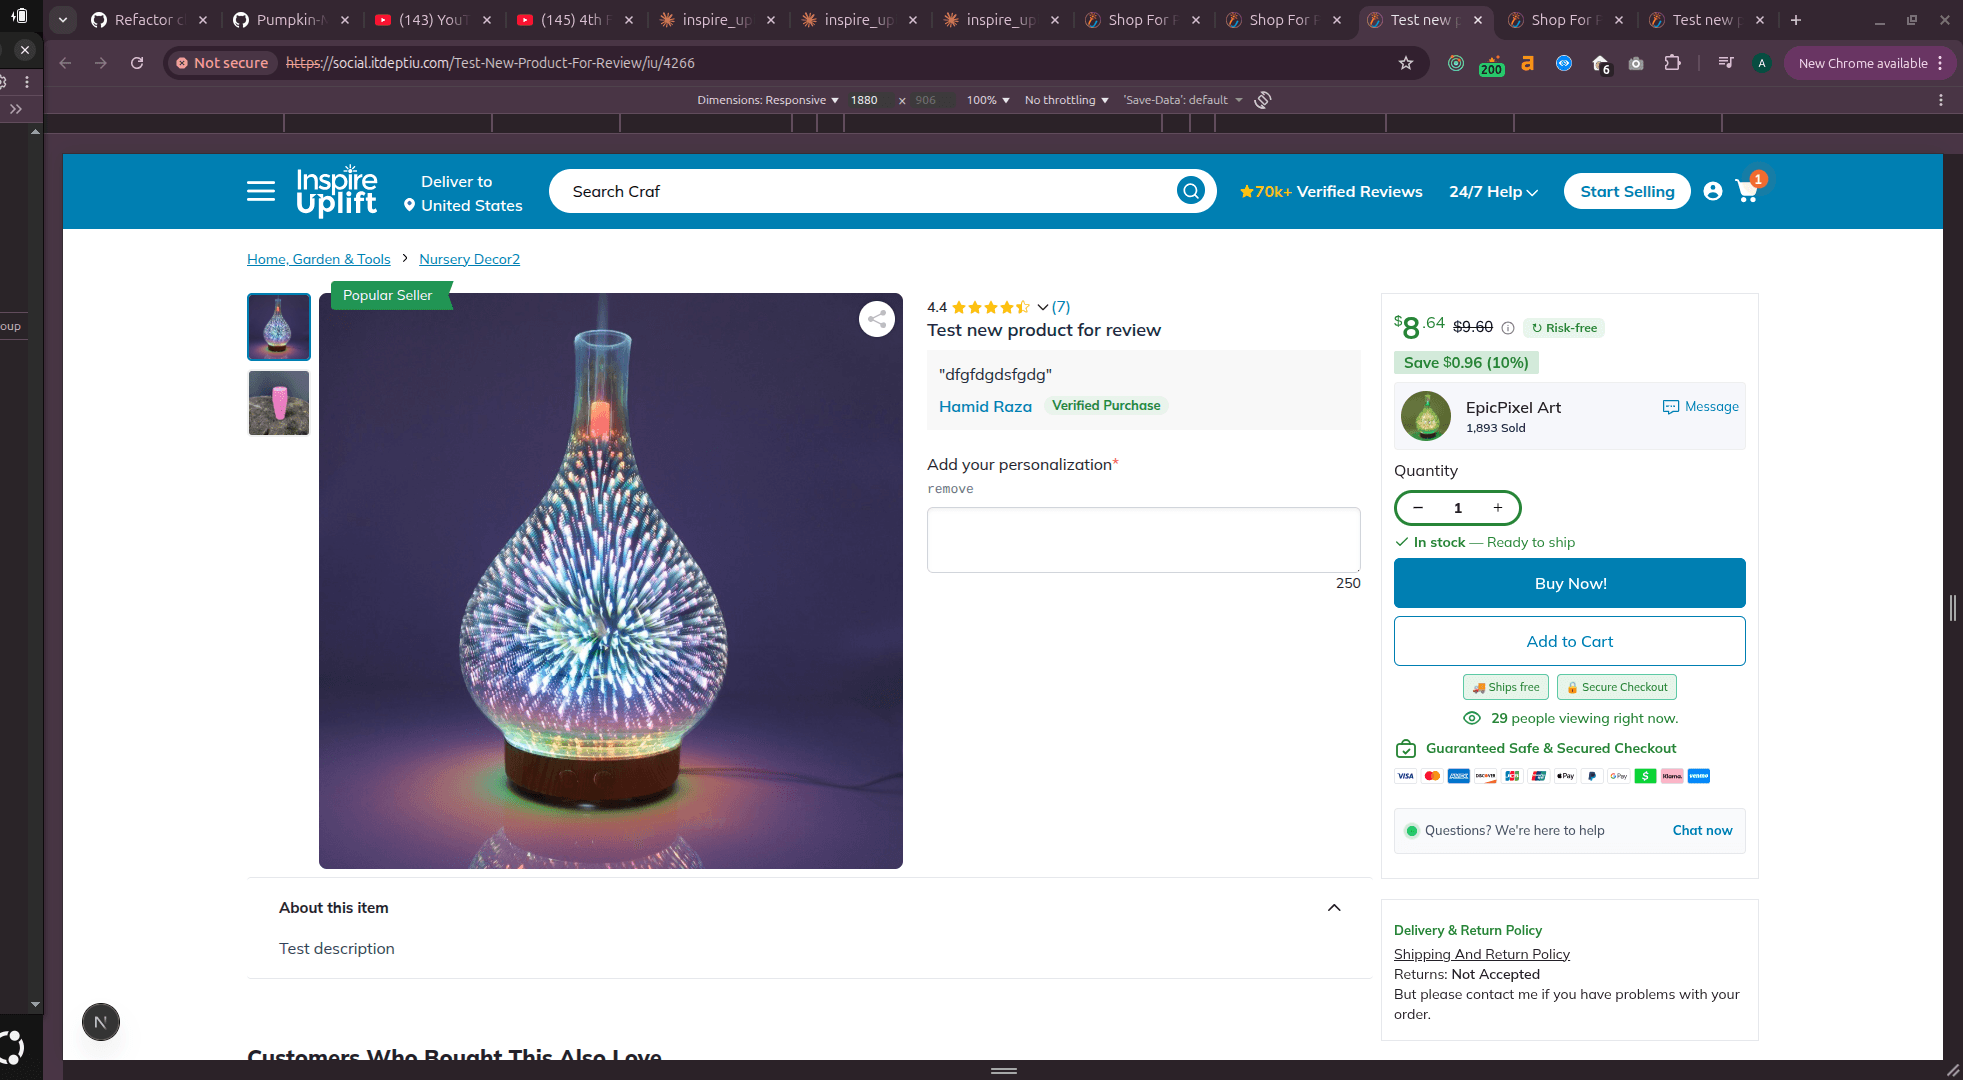This screenshot has height=1080, width=1963.
Task: Click the price info icon
Action: click(1508, 328)
